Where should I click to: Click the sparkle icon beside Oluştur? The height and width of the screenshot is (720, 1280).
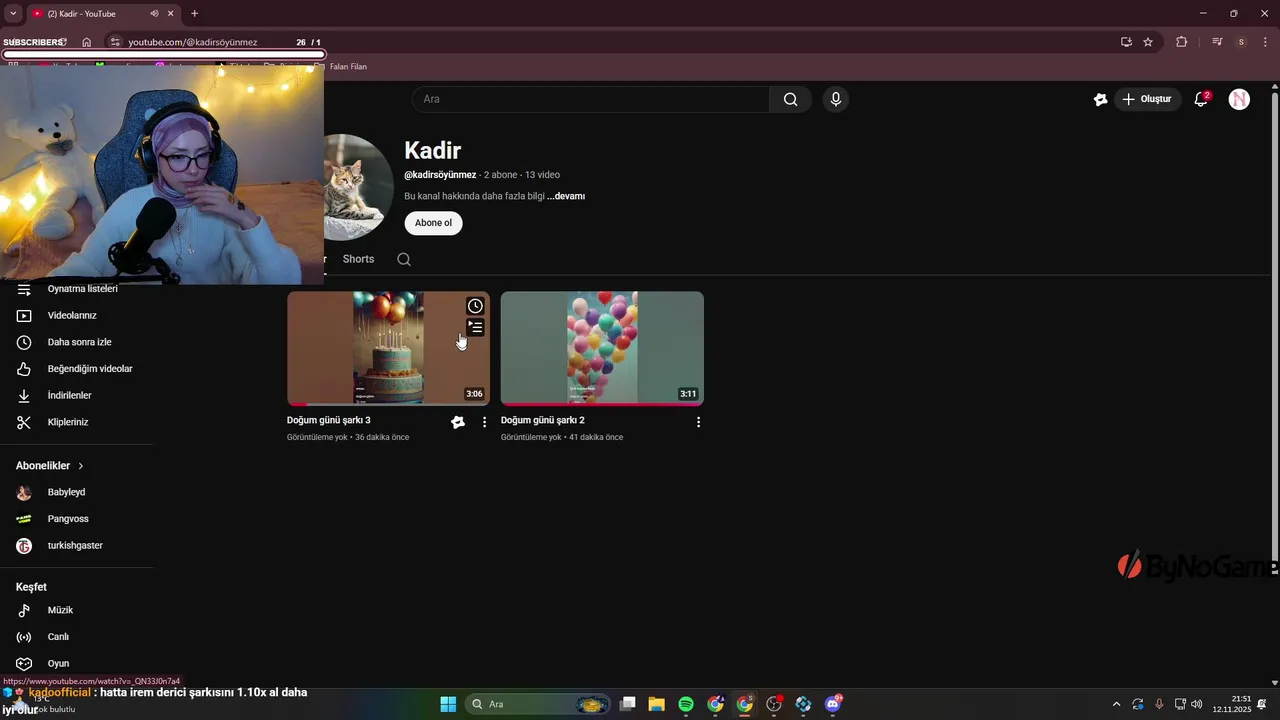tap(1101, 99)
